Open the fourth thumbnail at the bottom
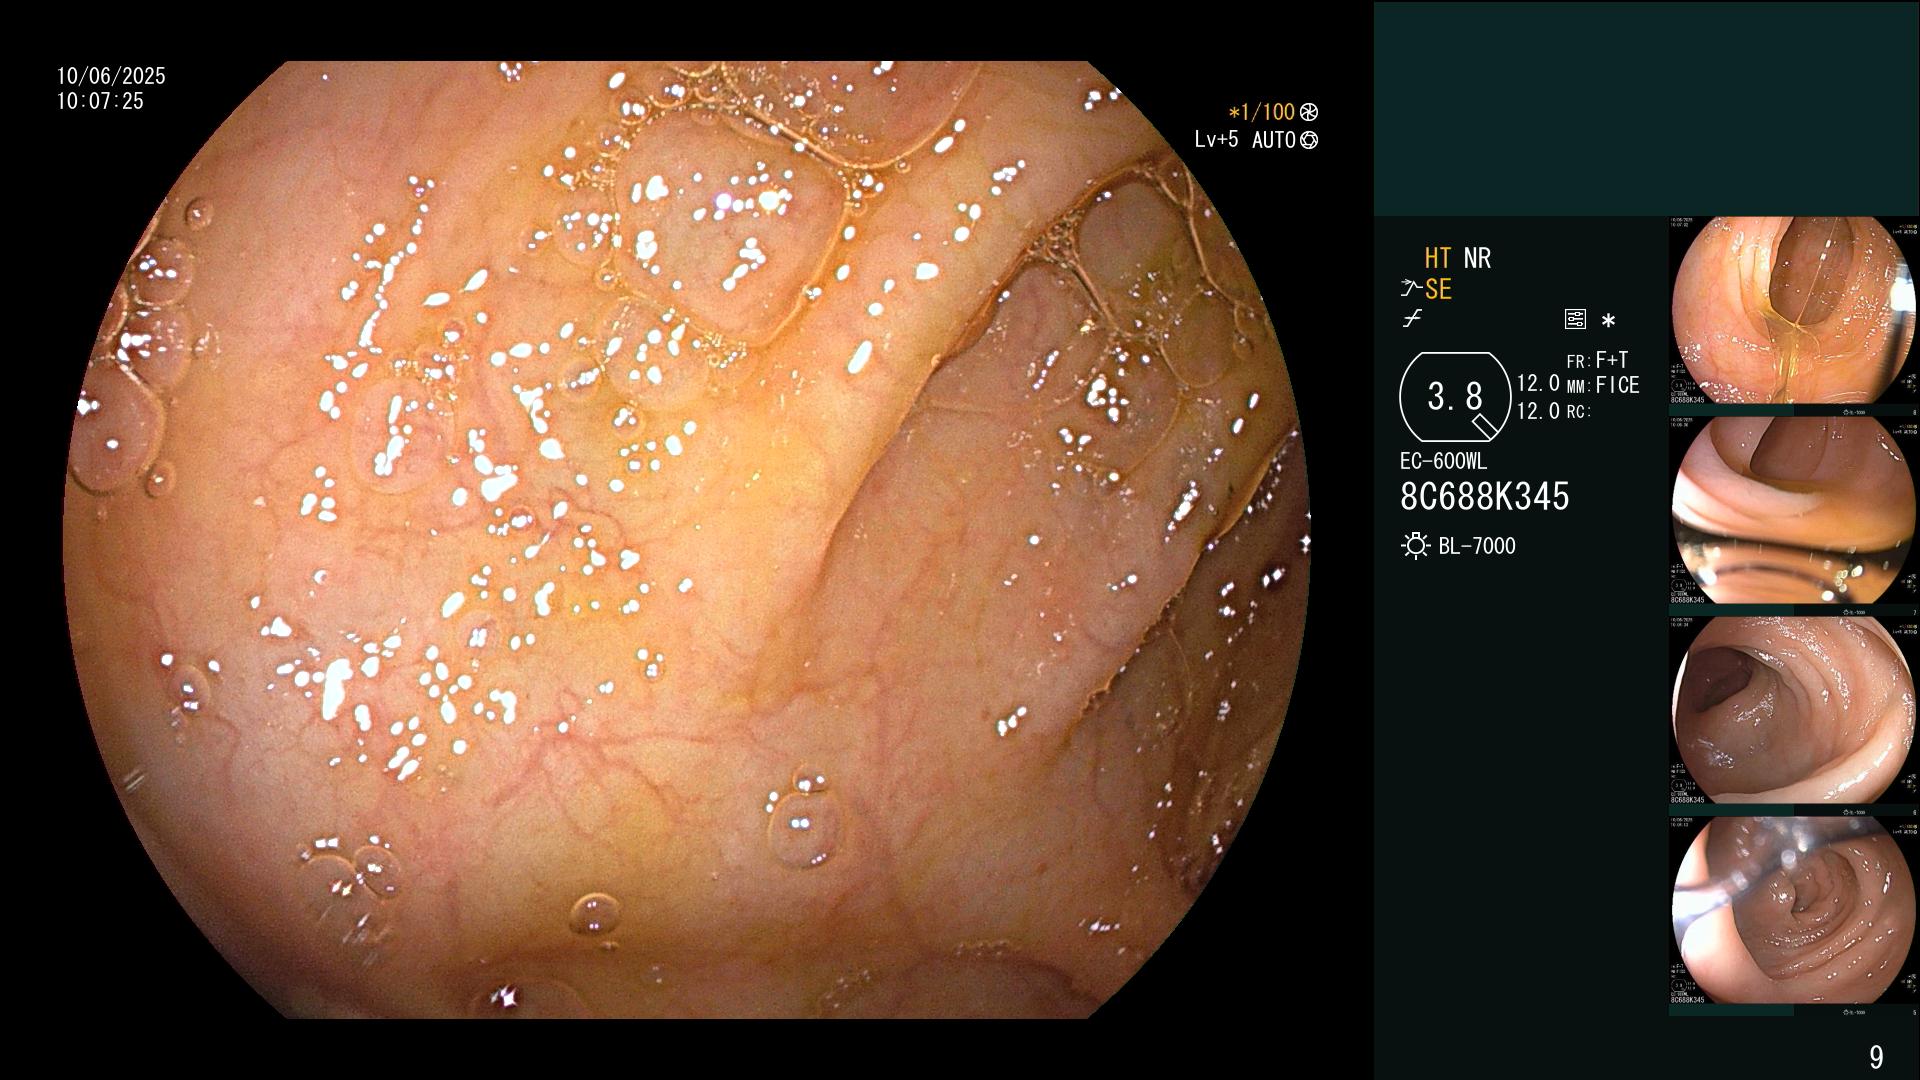This screenshot has height=1080, width=1920. [1793, 910]
